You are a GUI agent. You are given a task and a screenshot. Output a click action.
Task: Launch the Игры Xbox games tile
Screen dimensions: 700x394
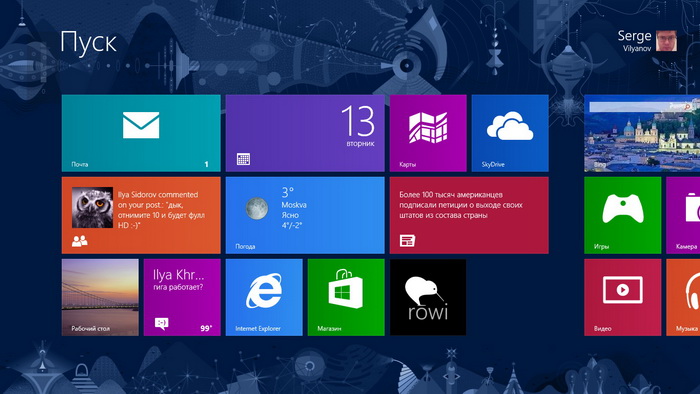click(x=623, y=215)
